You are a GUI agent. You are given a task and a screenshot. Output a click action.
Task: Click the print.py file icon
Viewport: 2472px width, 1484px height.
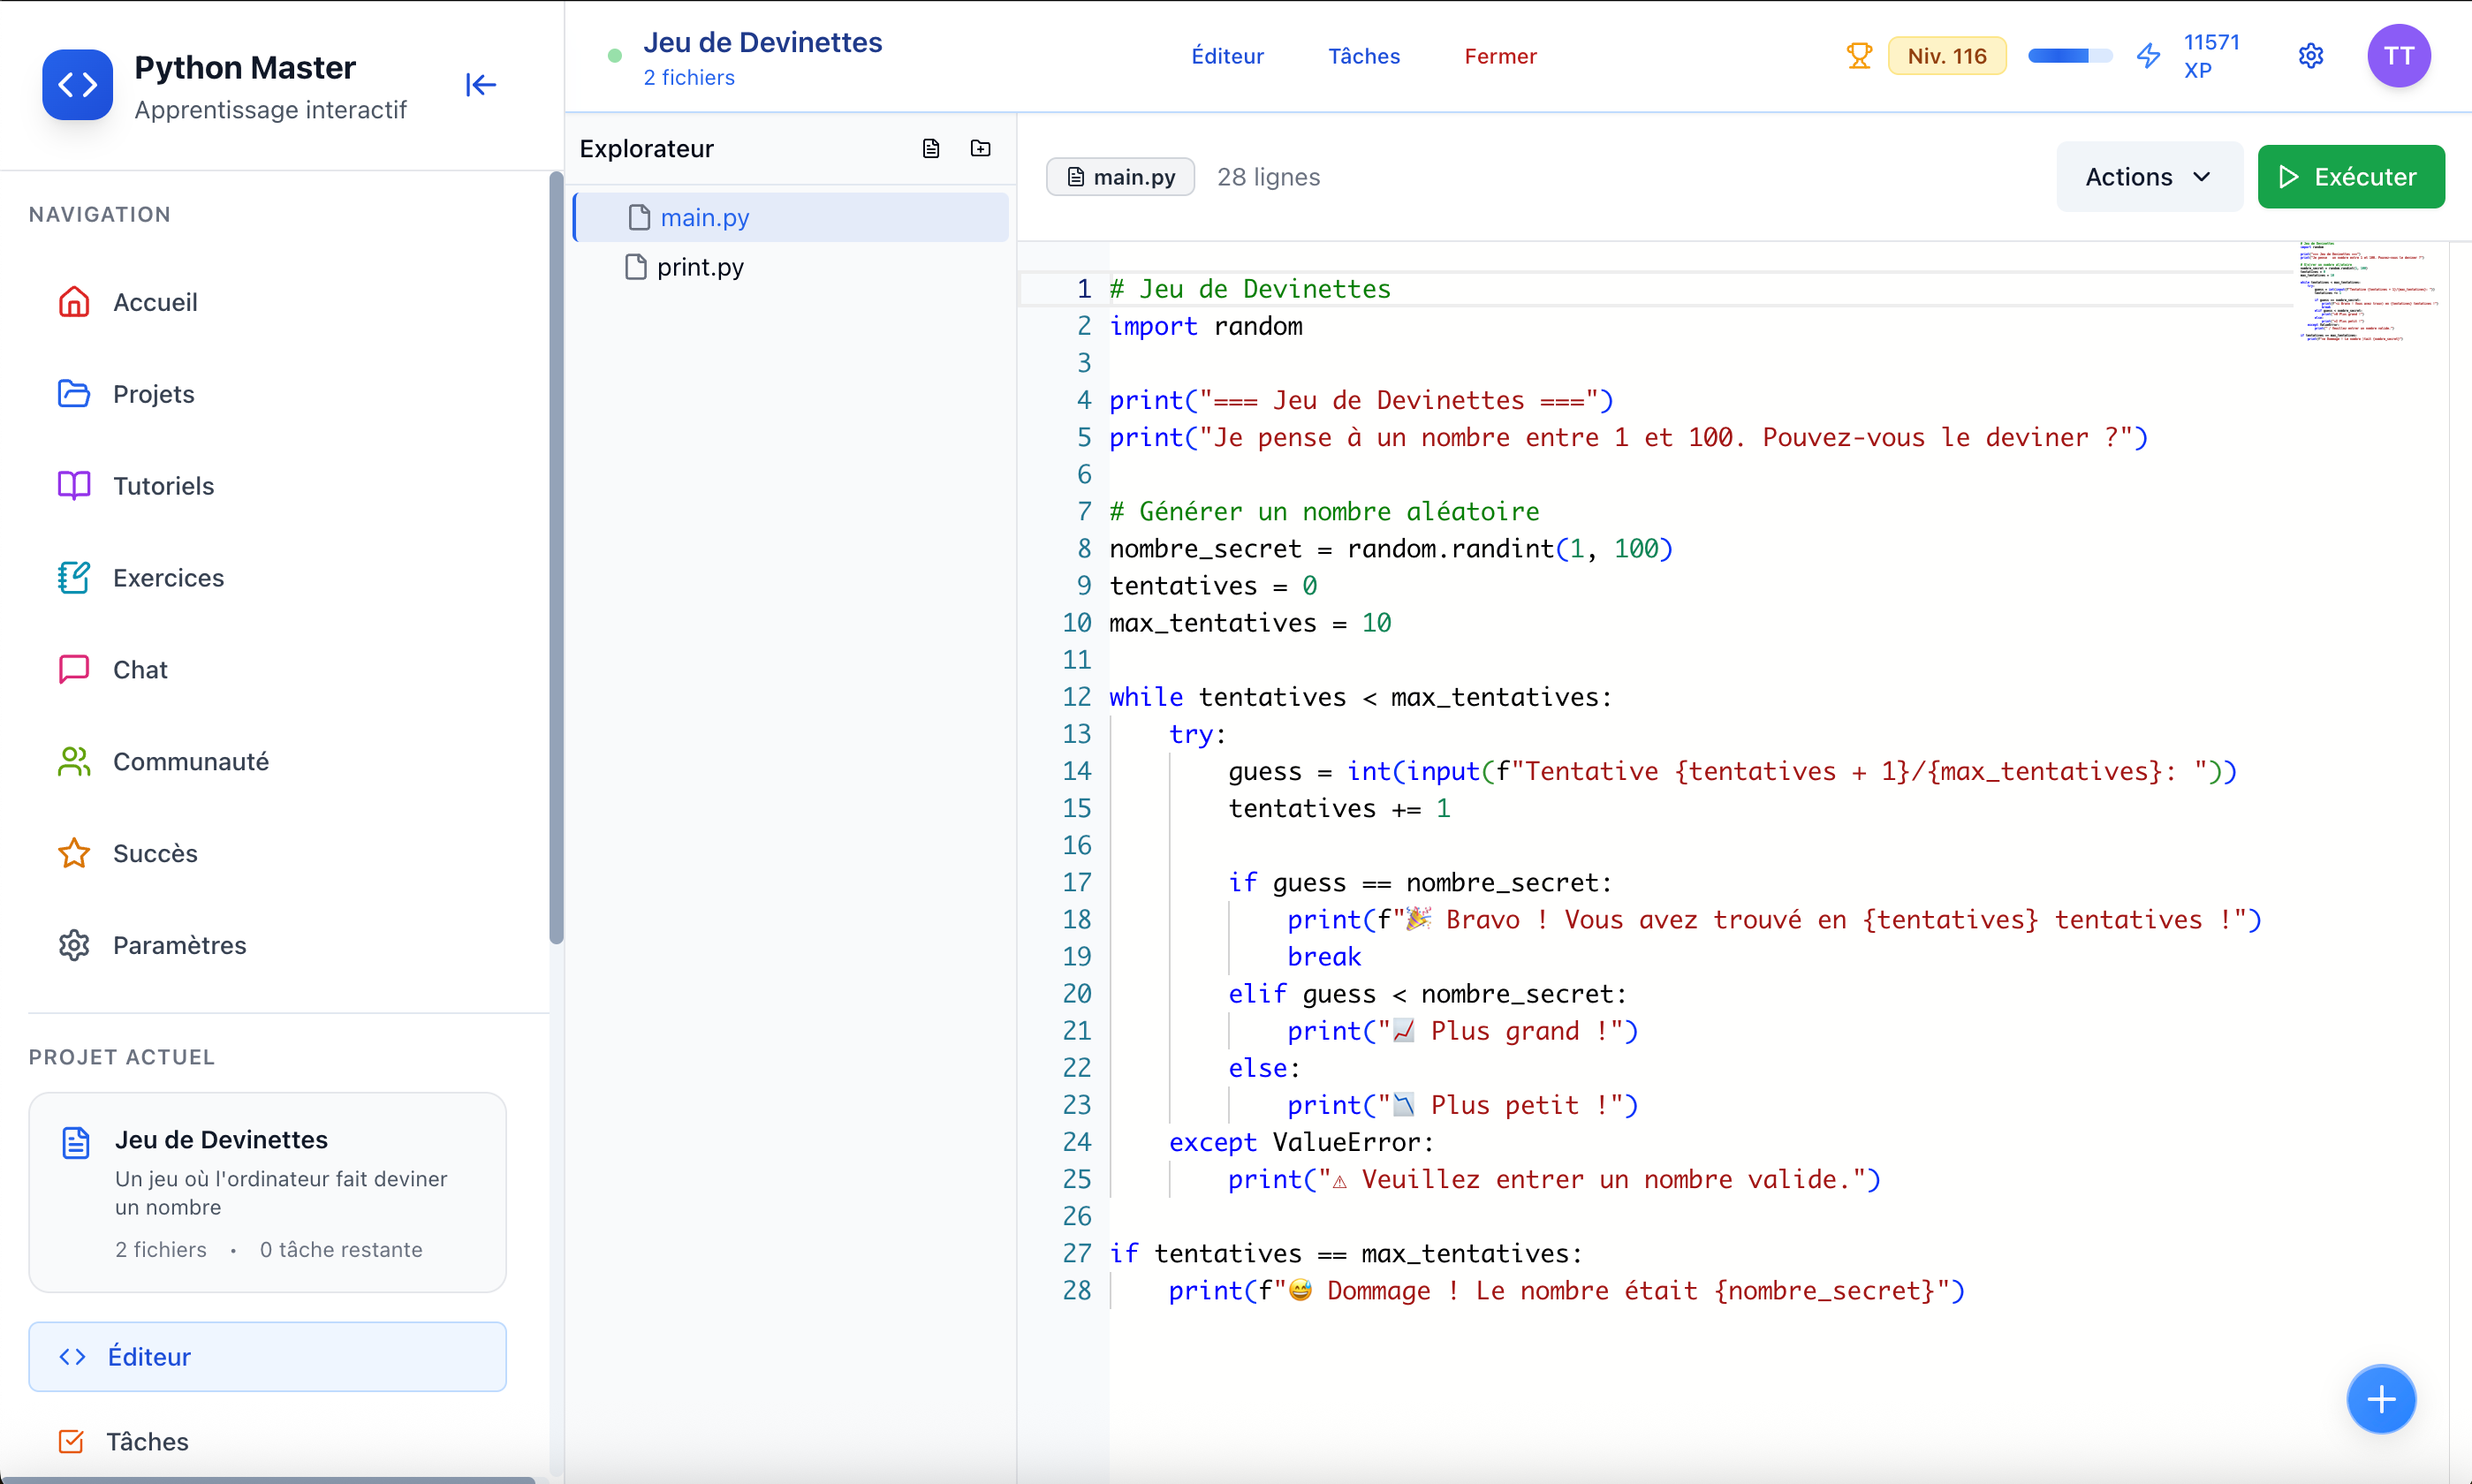635,267
